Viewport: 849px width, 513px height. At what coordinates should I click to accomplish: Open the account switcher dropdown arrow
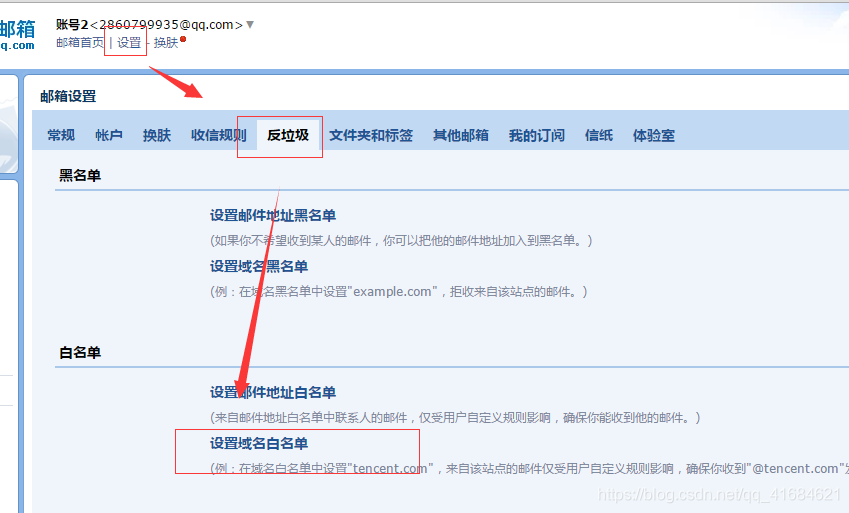click(250, 24)
